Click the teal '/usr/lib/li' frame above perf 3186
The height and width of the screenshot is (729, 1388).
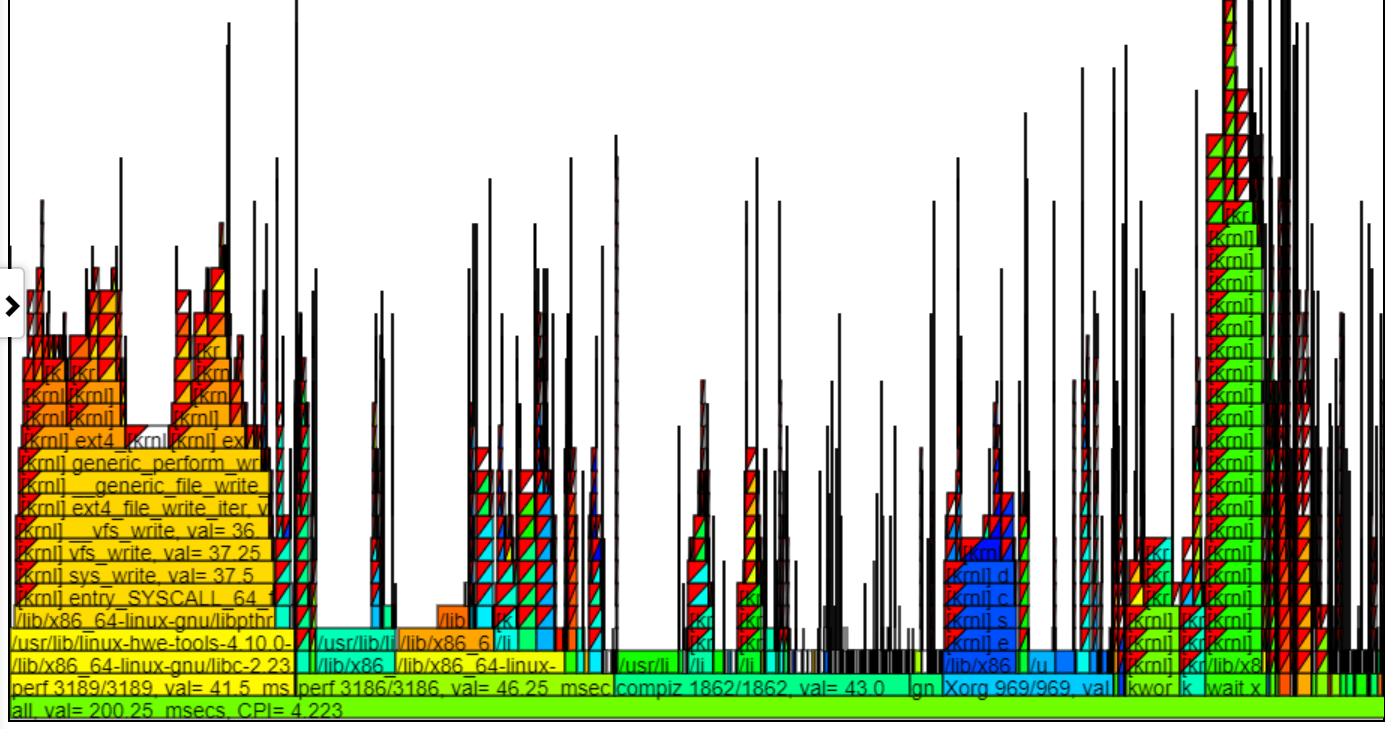pyautogui.click(x=356, y=641)
